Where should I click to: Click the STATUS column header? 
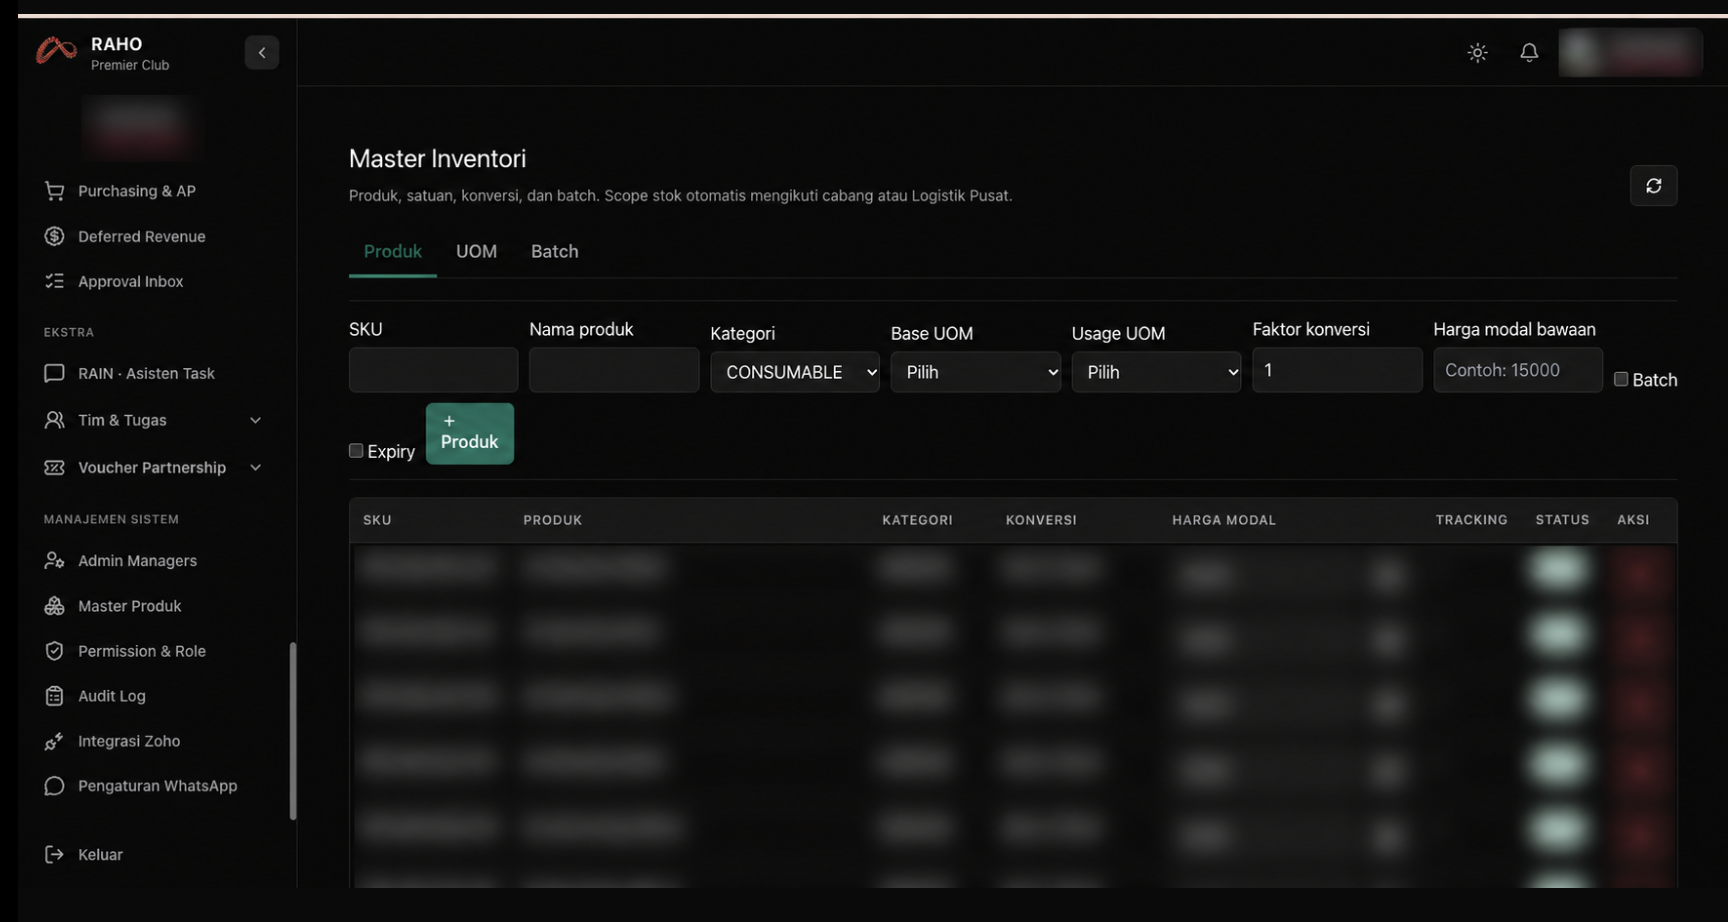[x=1562, y=520]
